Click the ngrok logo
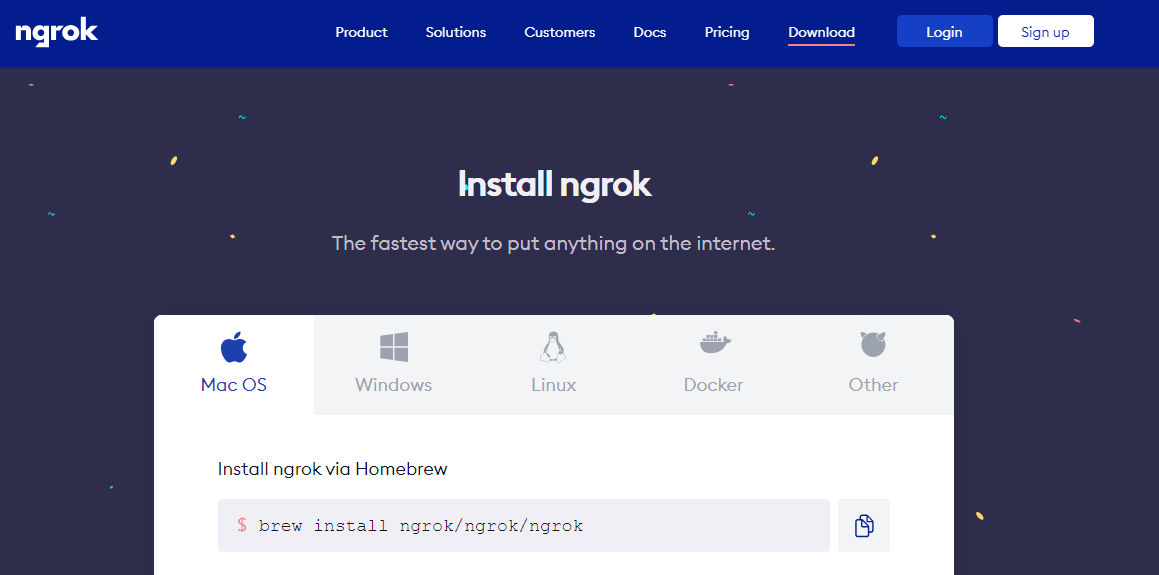The width and height of the screenshot is (1159, 575). [57, 32]
